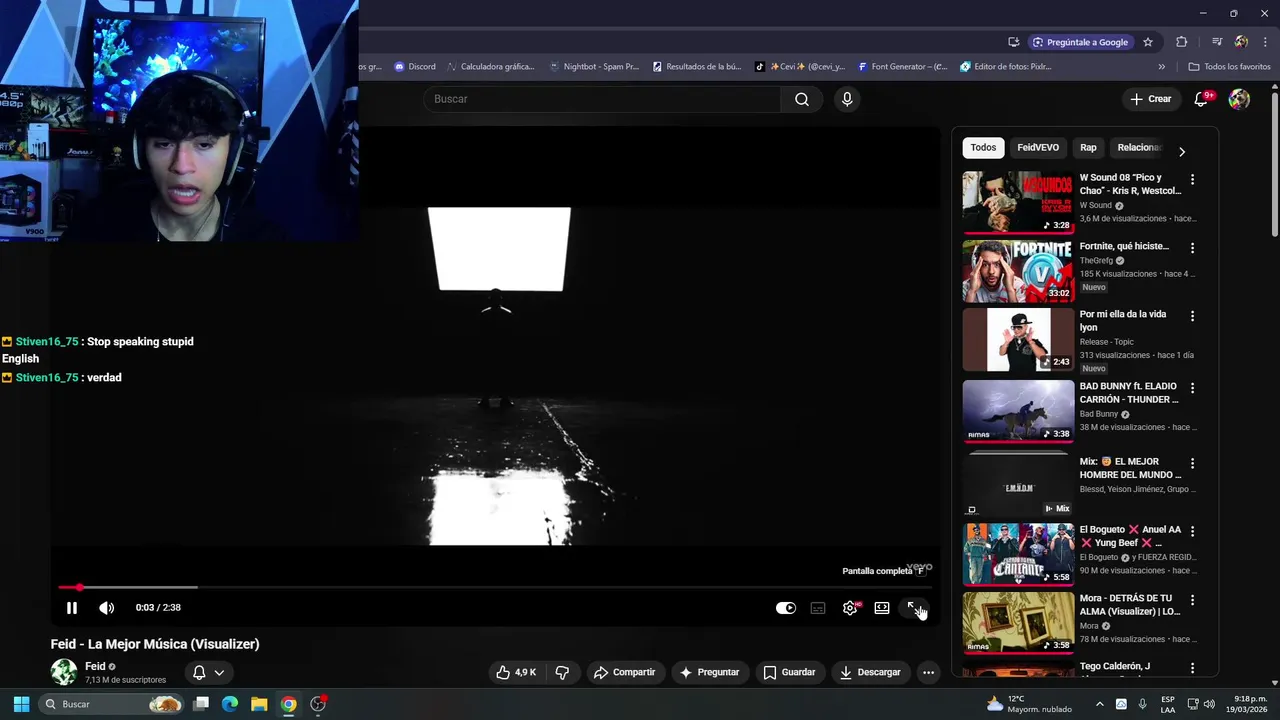Open the Feid channel avatar
The width and height of the screenshot is (1280, 720).
tap(64, 672)
